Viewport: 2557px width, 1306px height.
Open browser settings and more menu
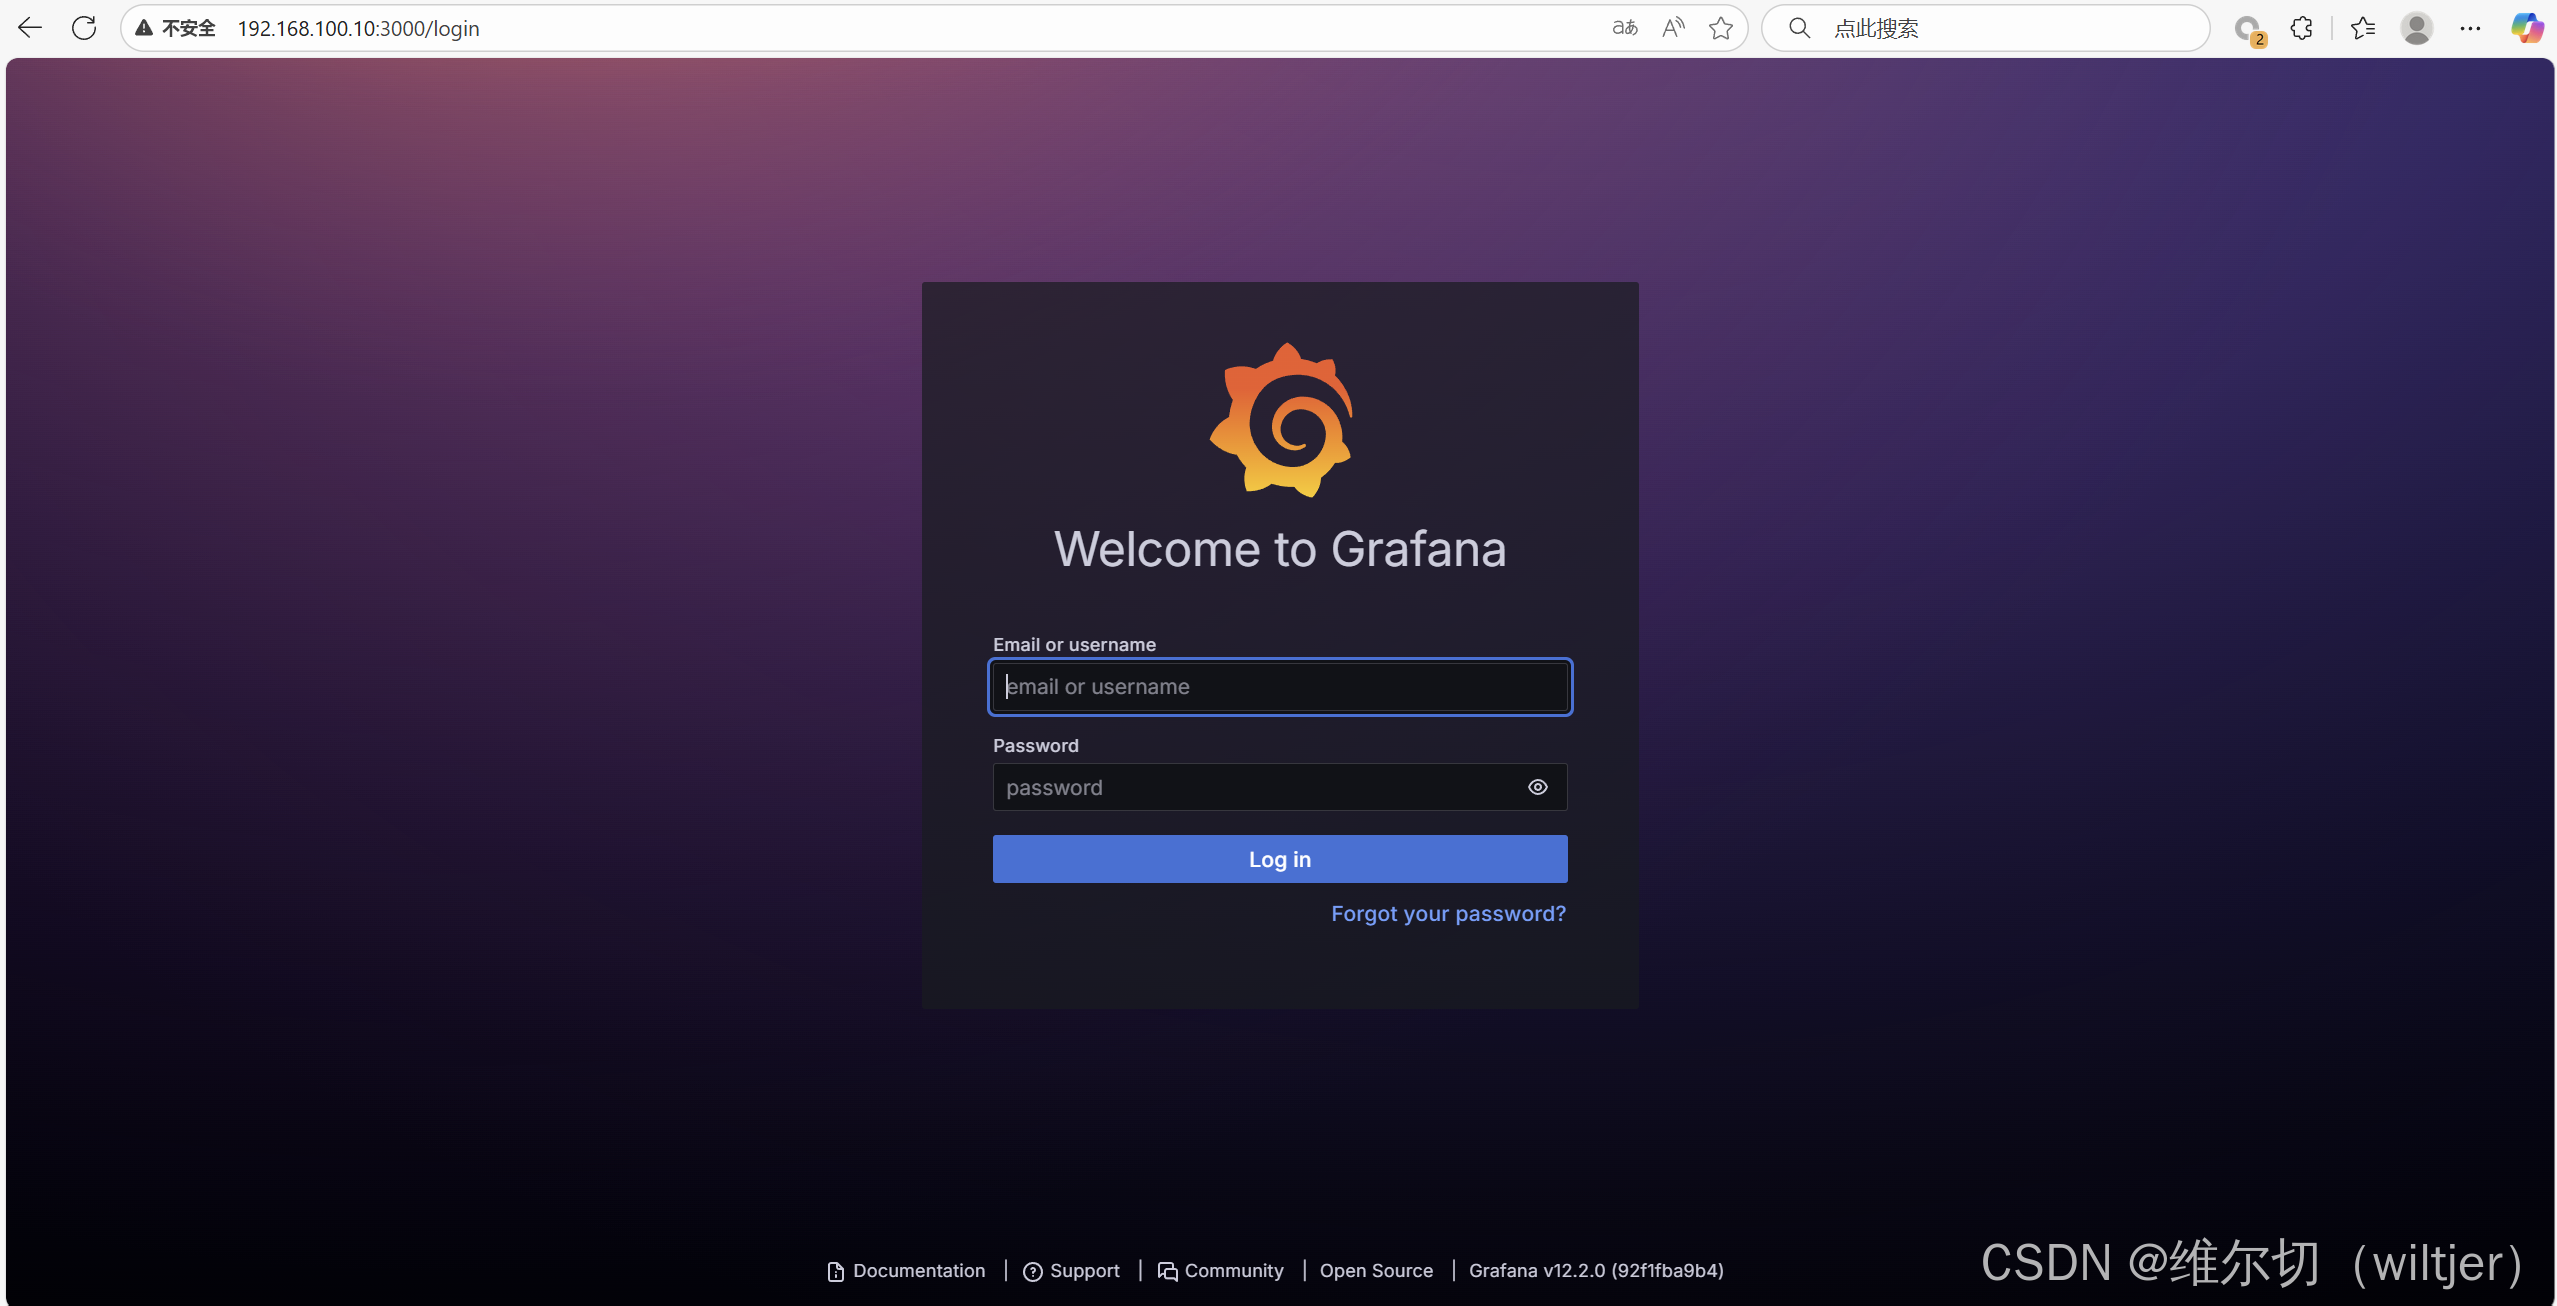tap(2470, 28)
